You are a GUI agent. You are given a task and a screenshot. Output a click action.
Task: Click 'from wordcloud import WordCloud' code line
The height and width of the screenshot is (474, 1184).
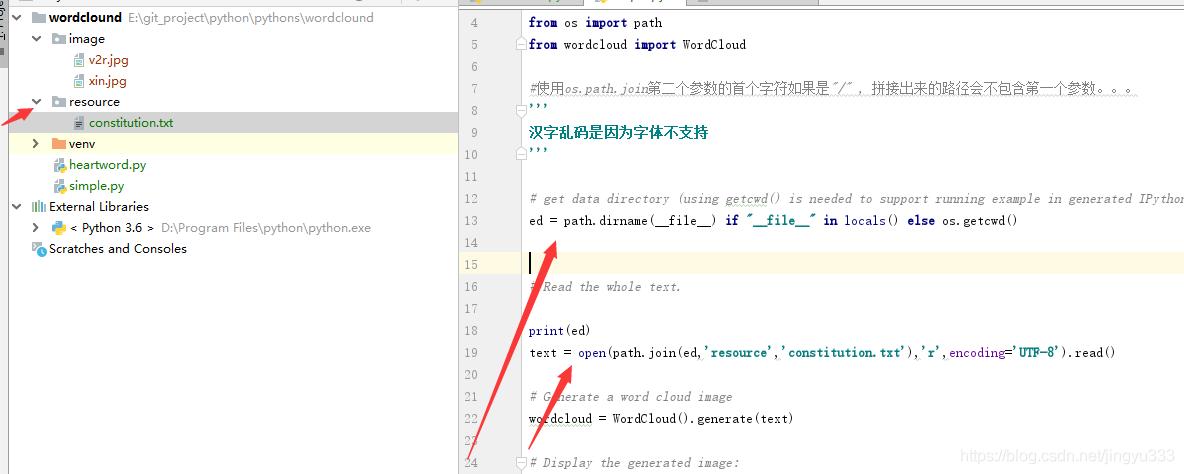pyautogui.click(x=637, y=45)
